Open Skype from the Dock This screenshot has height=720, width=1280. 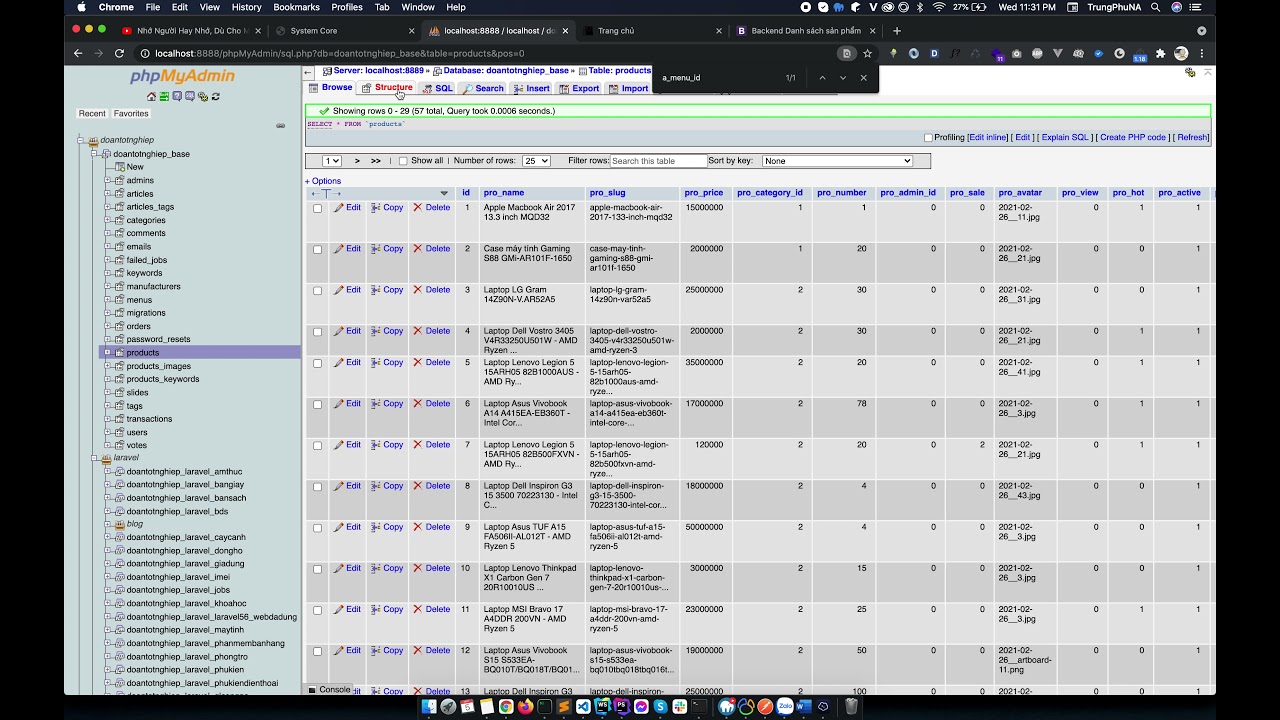coord(661,707)
